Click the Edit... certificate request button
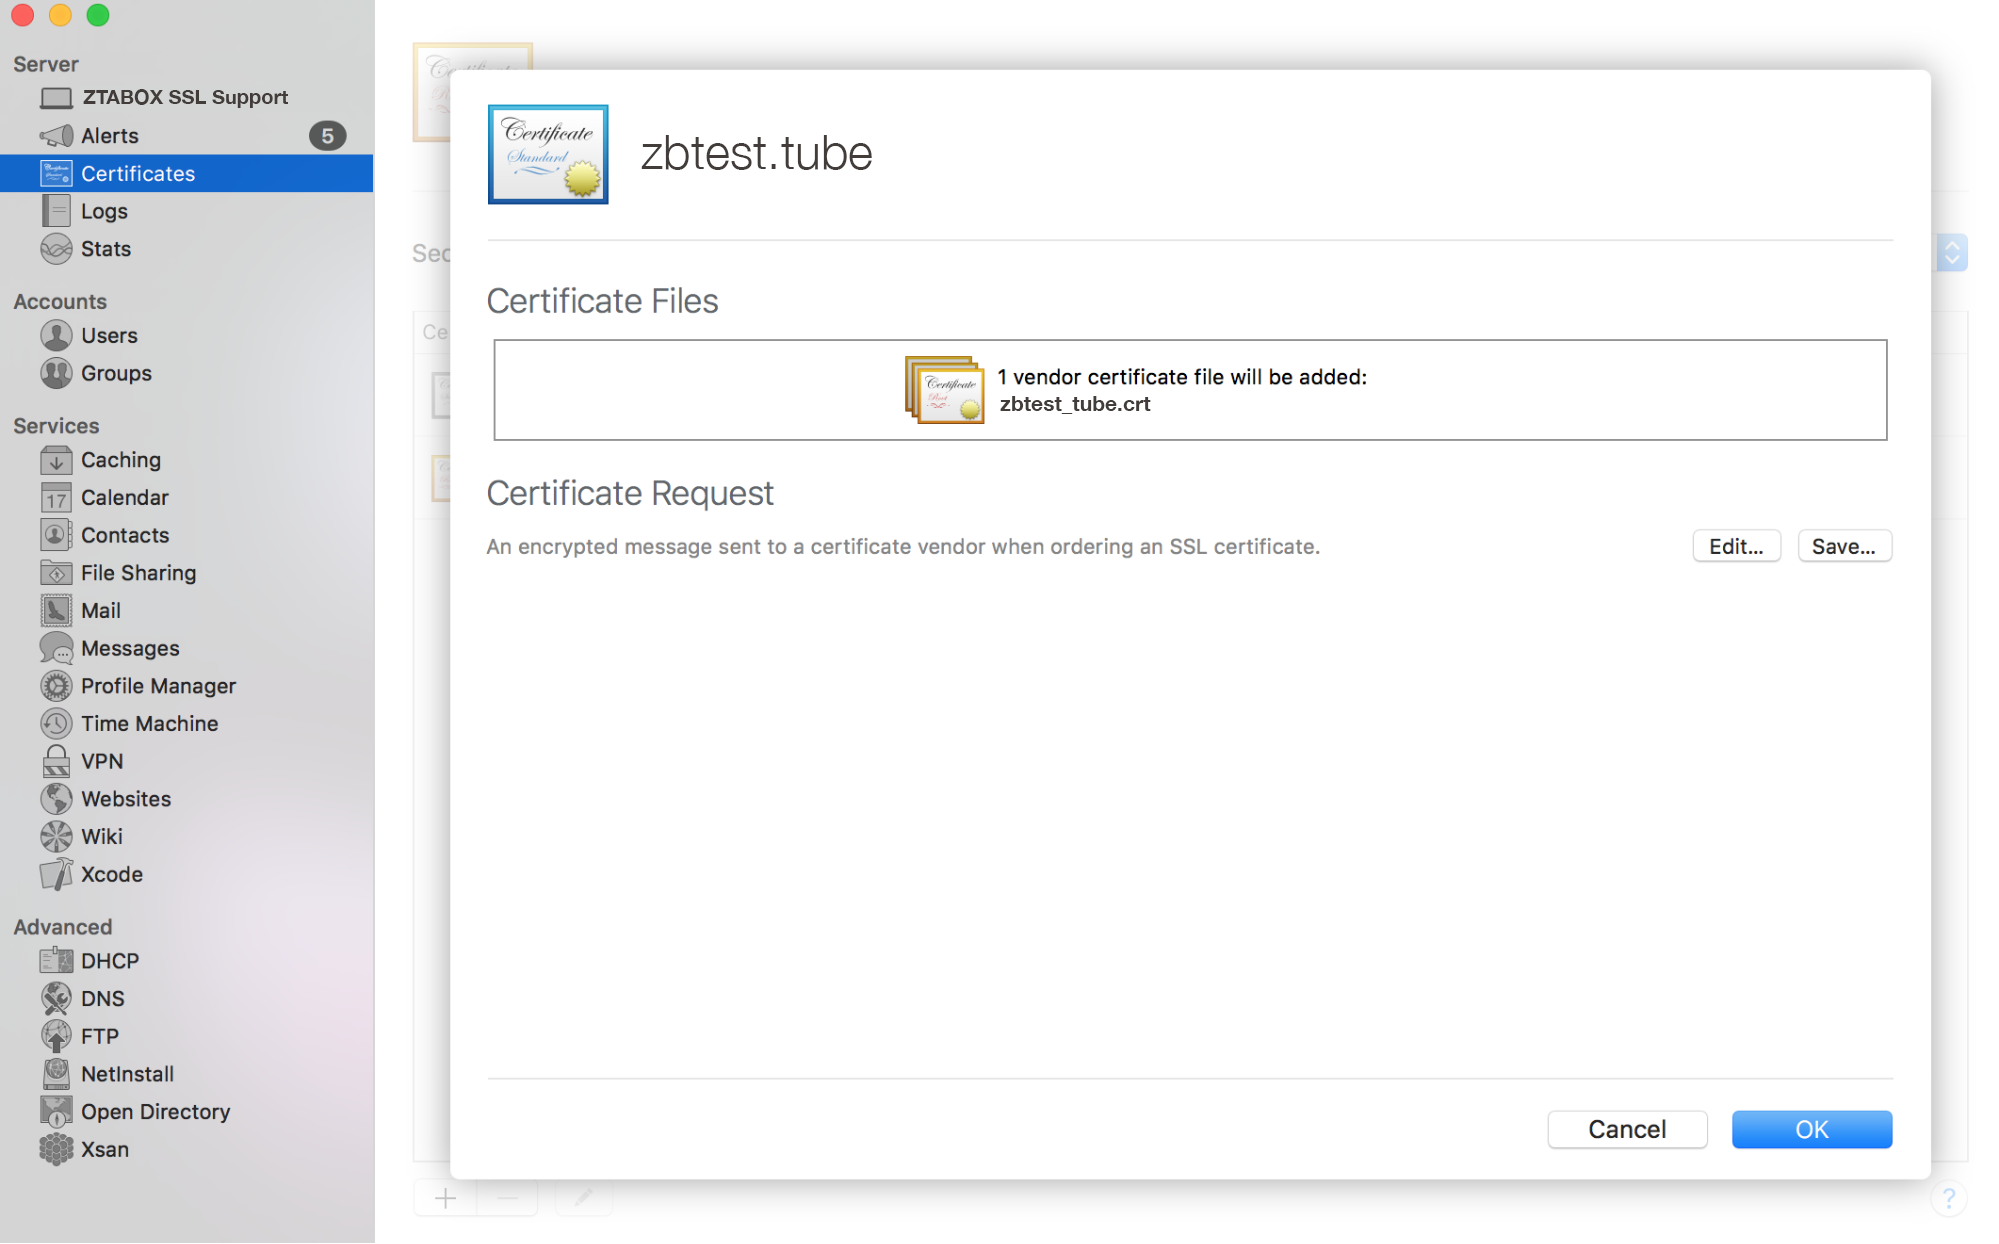The height and width of the screenshot is (1244, 1999). click(1735, 546)
